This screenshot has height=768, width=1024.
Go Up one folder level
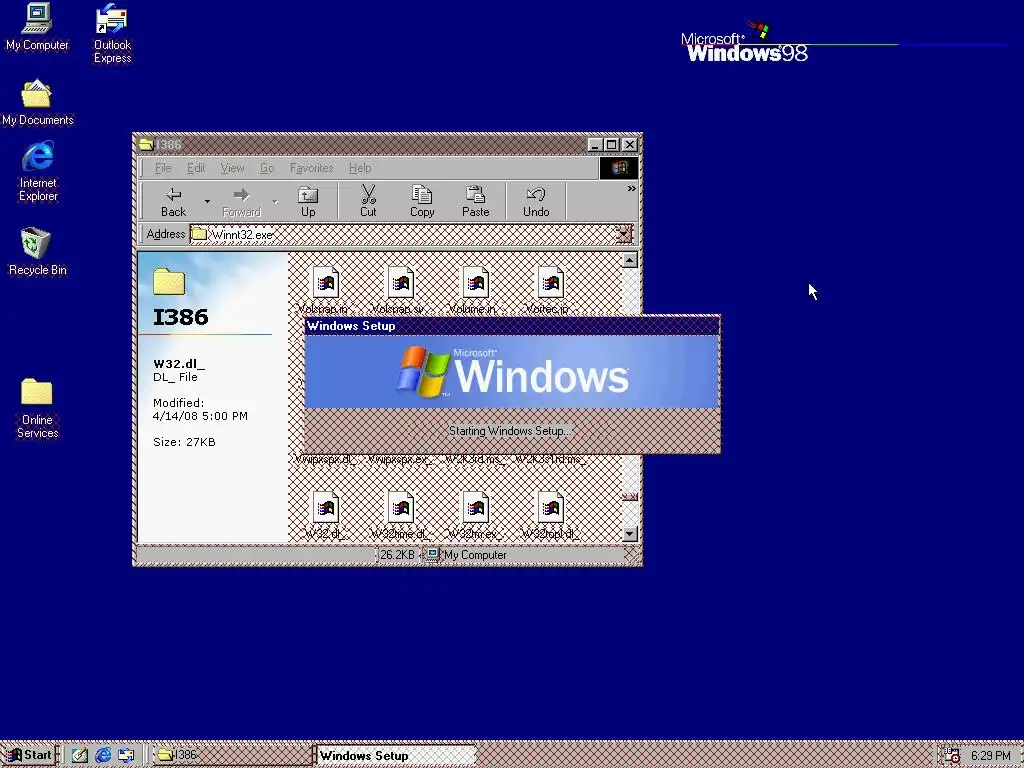coord(308,201)
